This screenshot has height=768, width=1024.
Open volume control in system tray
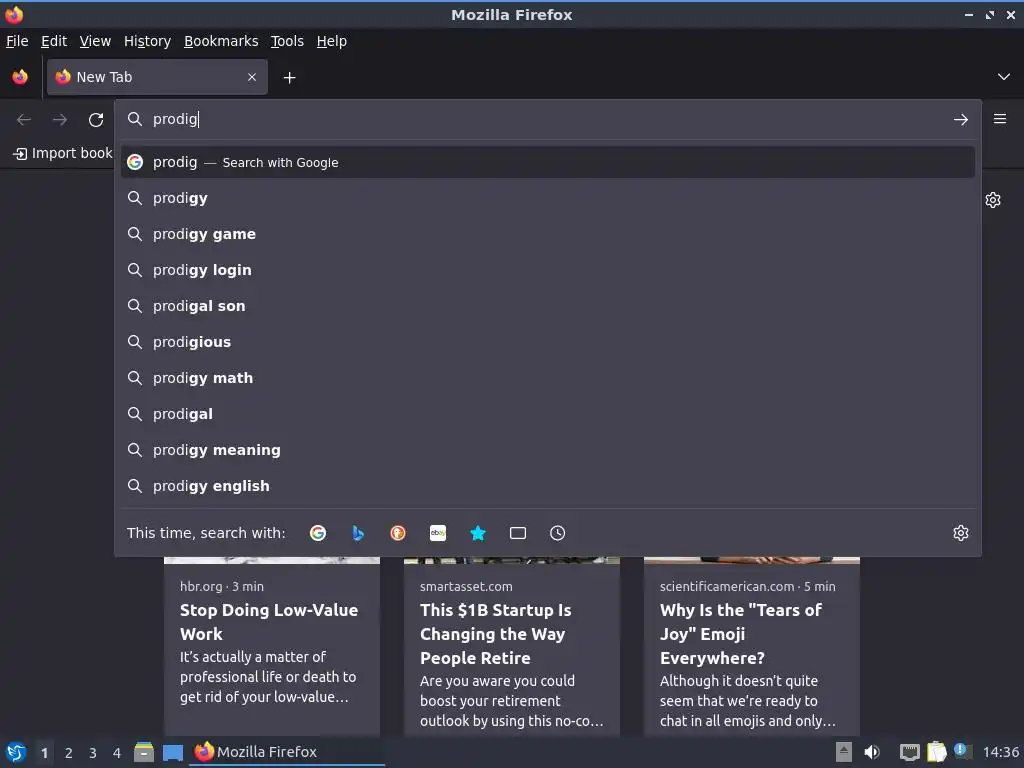(872, 752)
